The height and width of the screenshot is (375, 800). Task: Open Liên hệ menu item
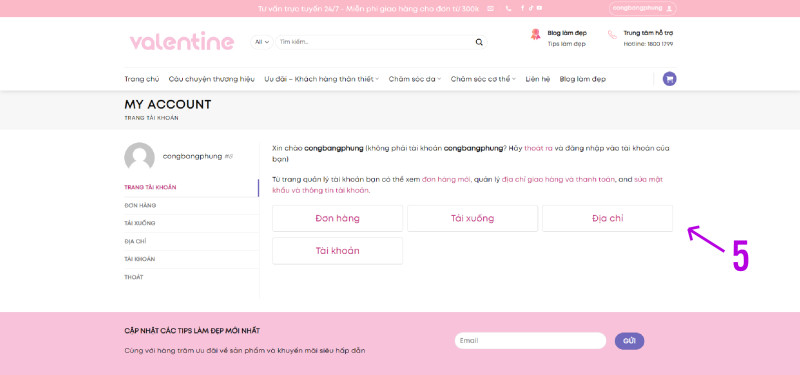tap(538, 79)
